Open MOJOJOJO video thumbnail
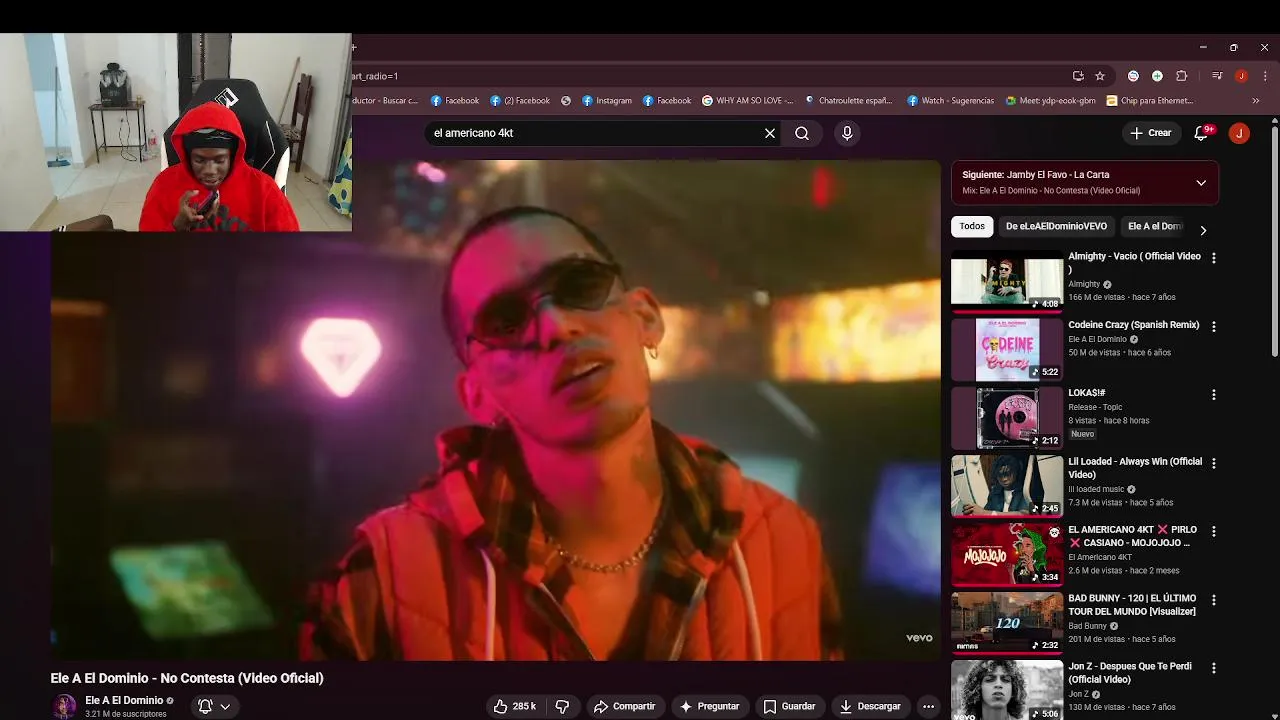The height and width of the screenshot is (720, 1280). [1007, 553]
